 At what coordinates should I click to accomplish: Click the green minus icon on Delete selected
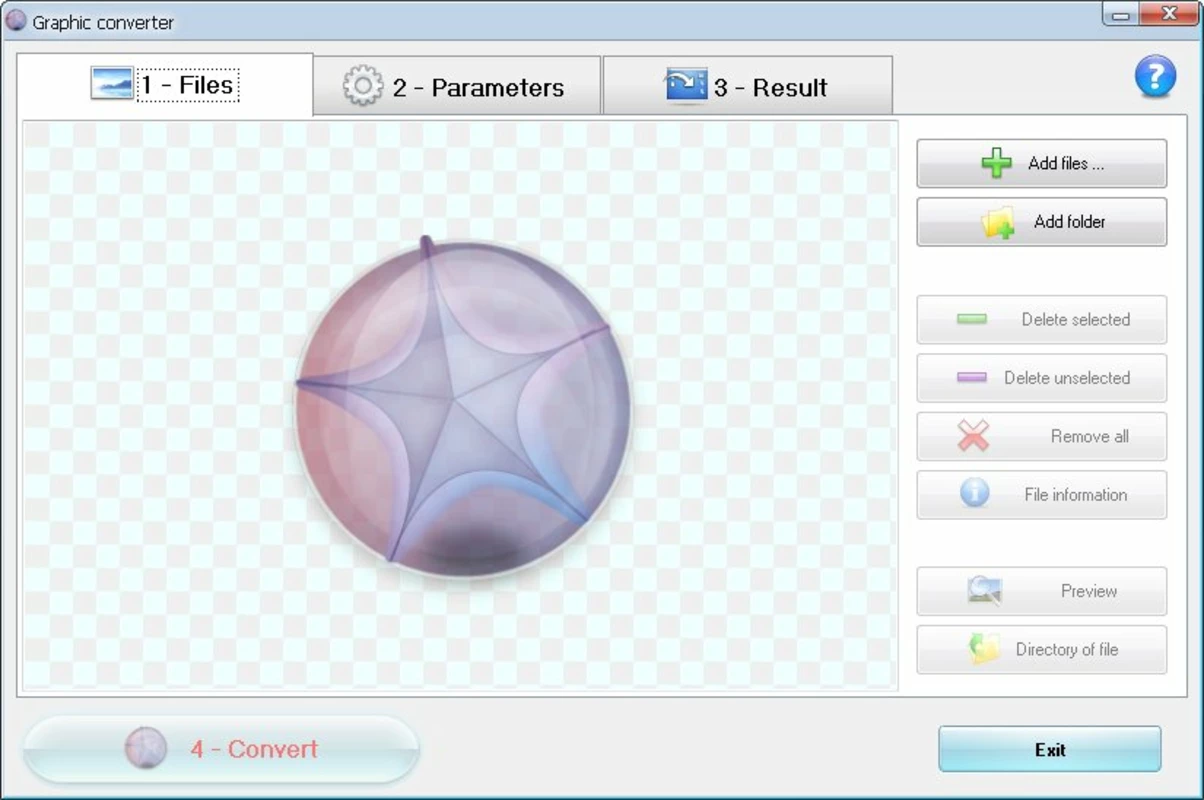(971, 319)
